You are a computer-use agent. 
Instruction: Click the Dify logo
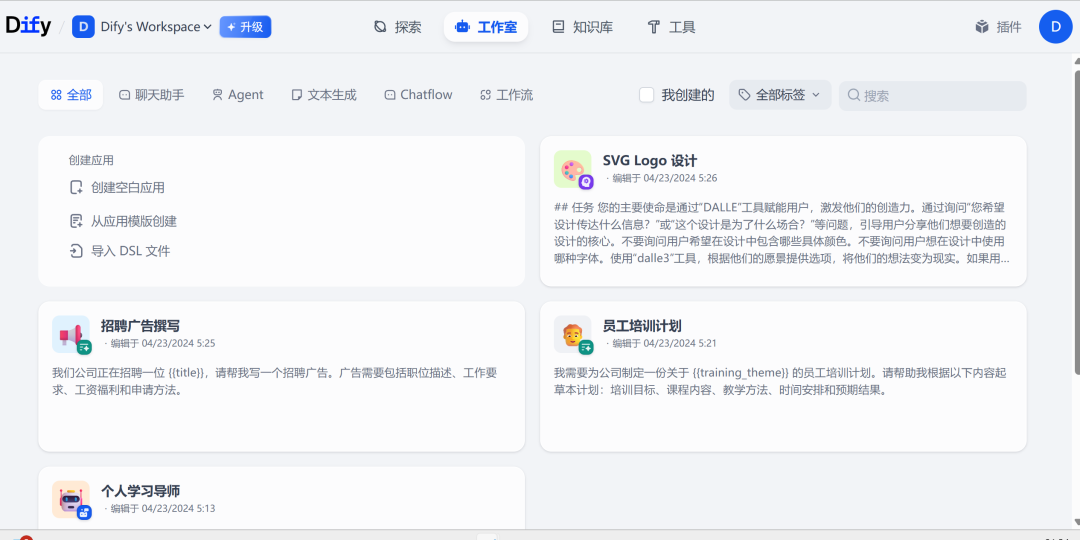(x=28, y=26)
